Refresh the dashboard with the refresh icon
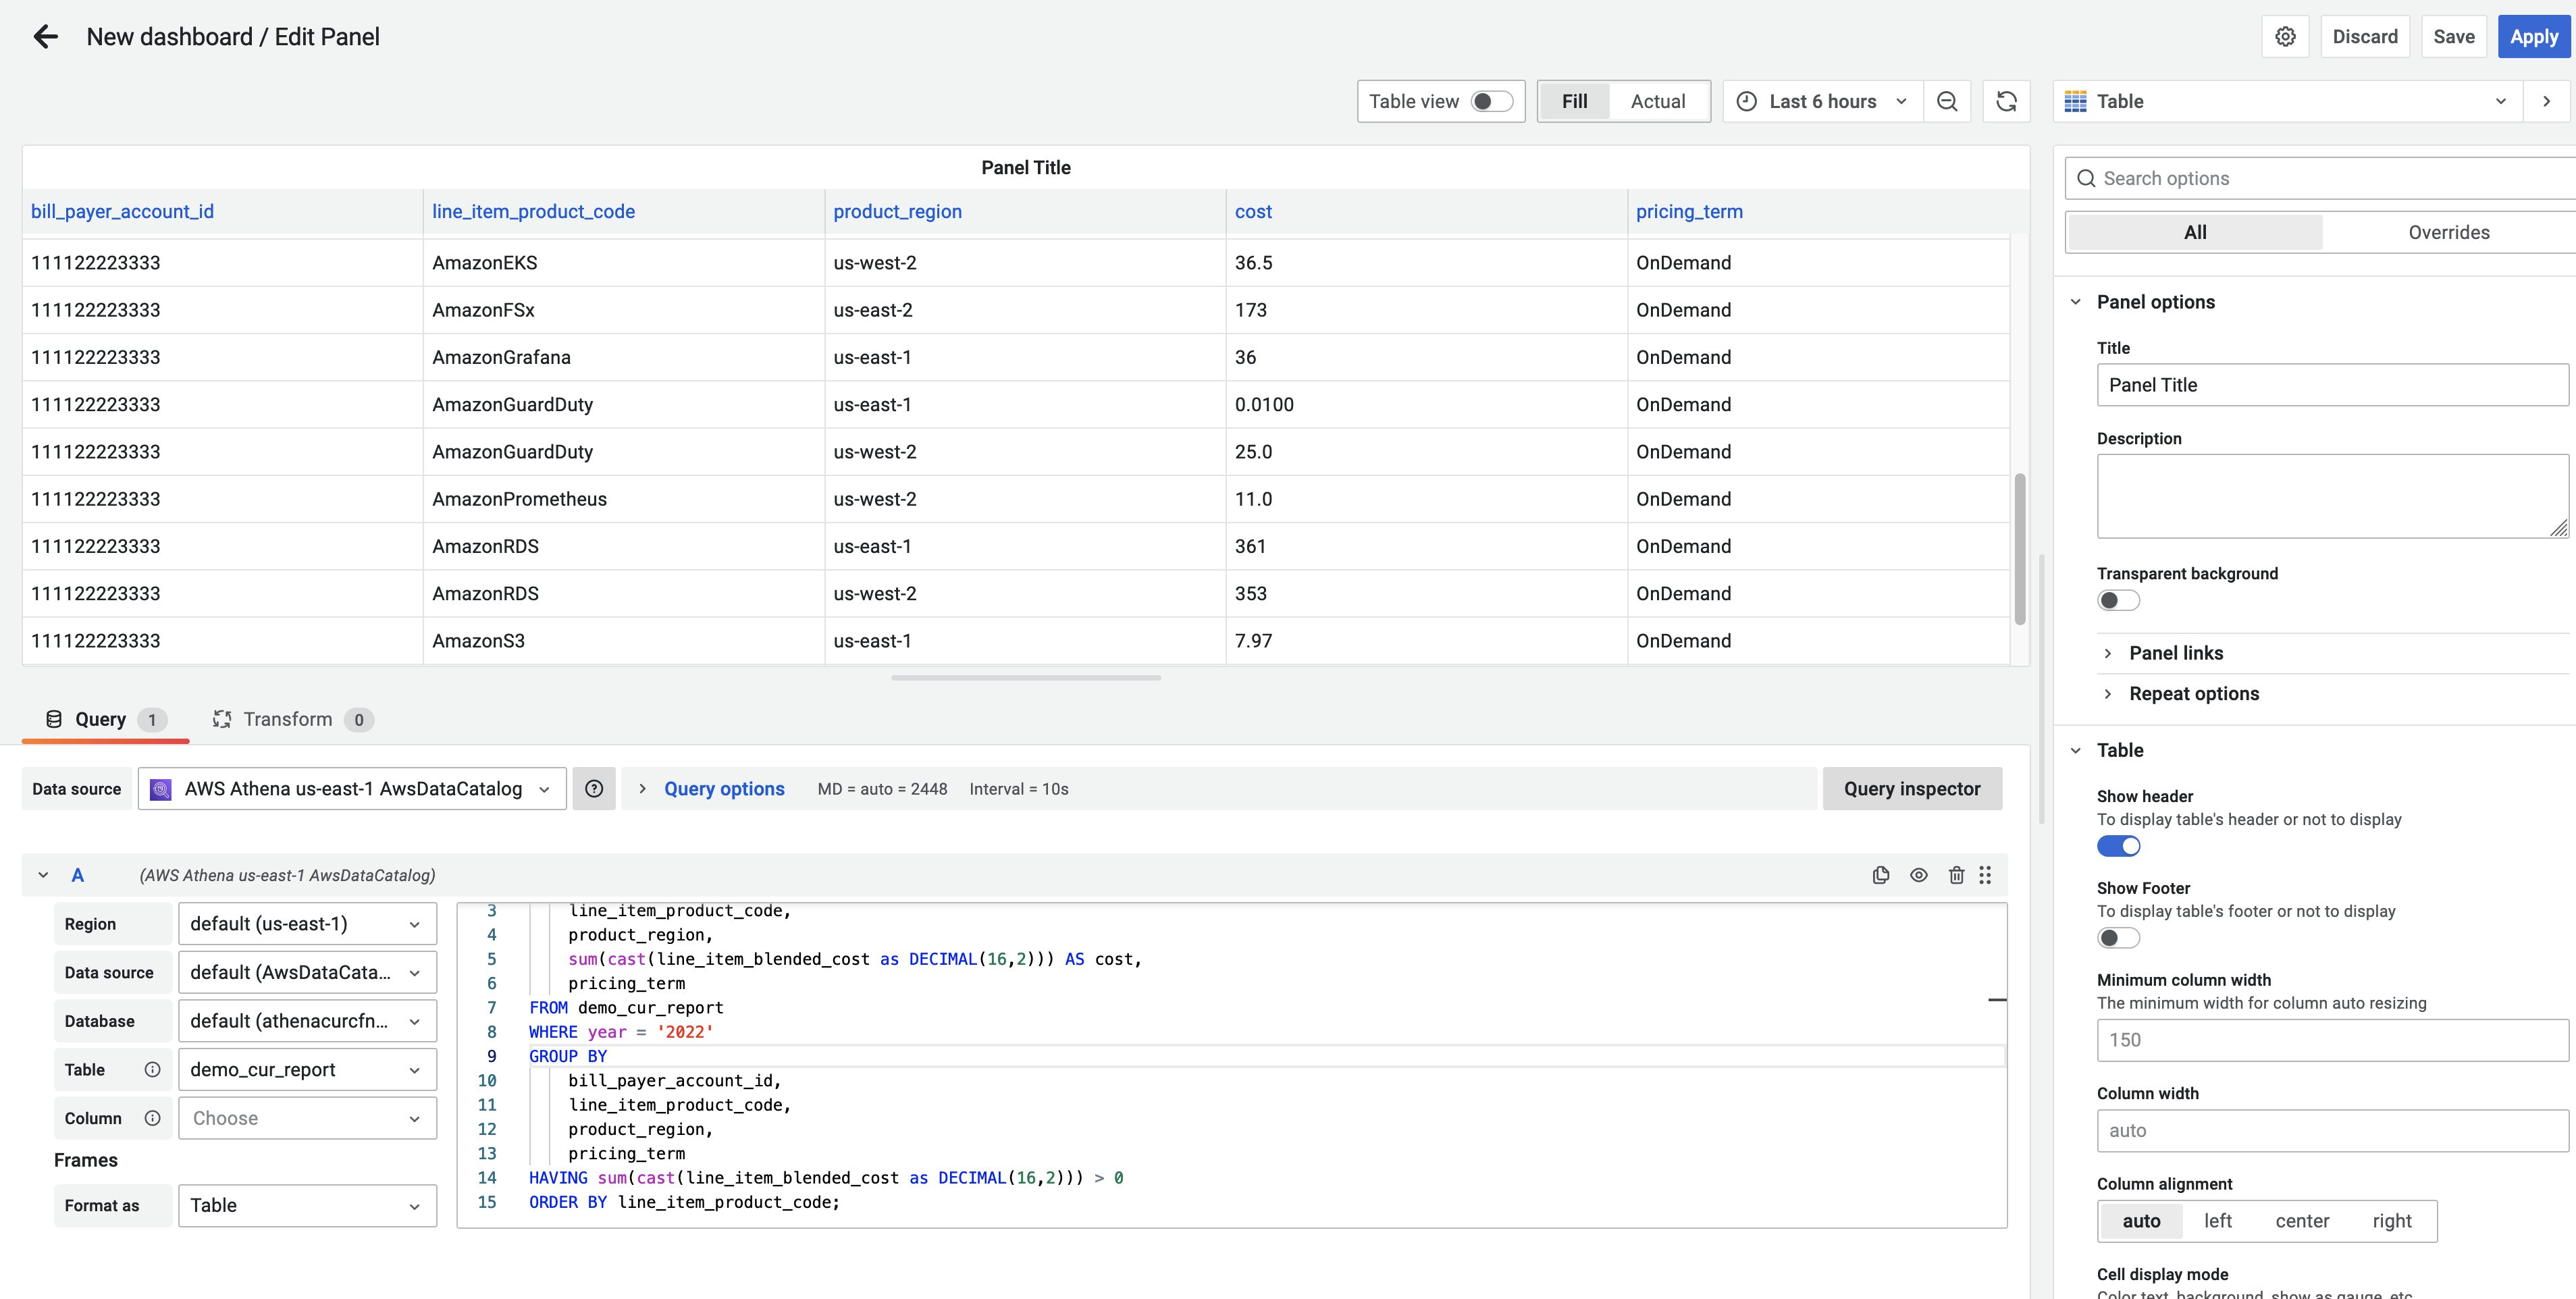This screenshot has width=2576, height=1299. pos(2007,101)
